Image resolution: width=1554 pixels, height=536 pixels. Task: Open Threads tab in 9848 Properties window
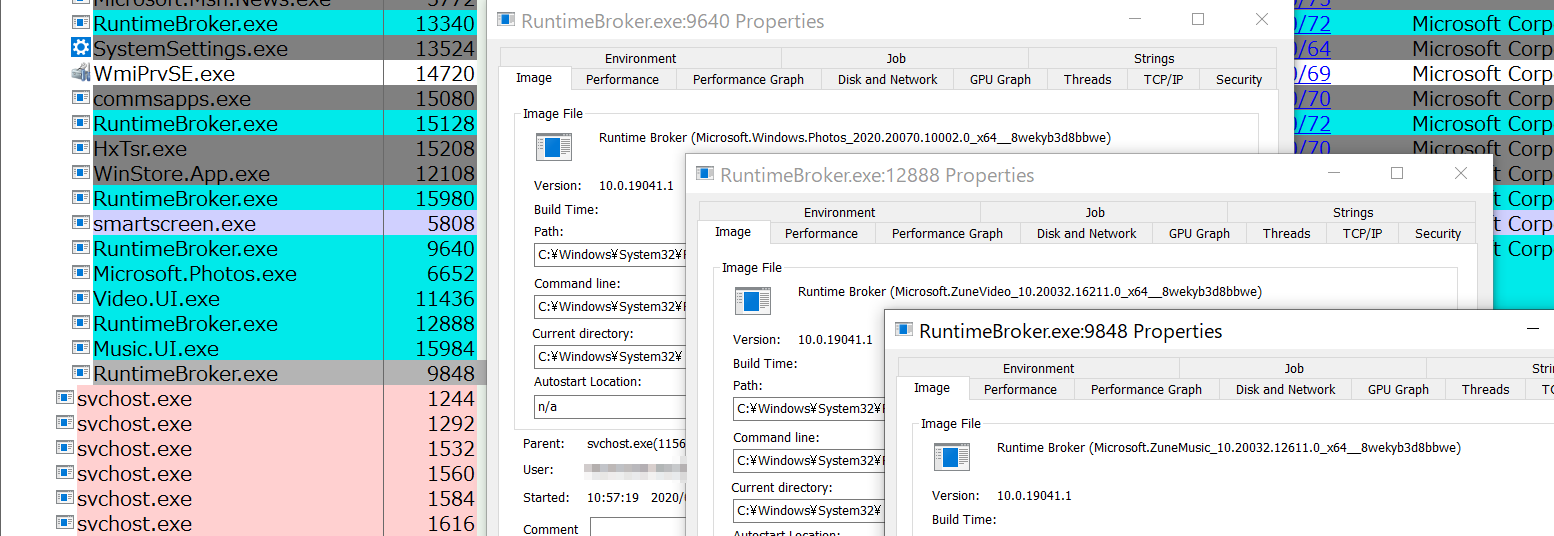click(1485, 389)
